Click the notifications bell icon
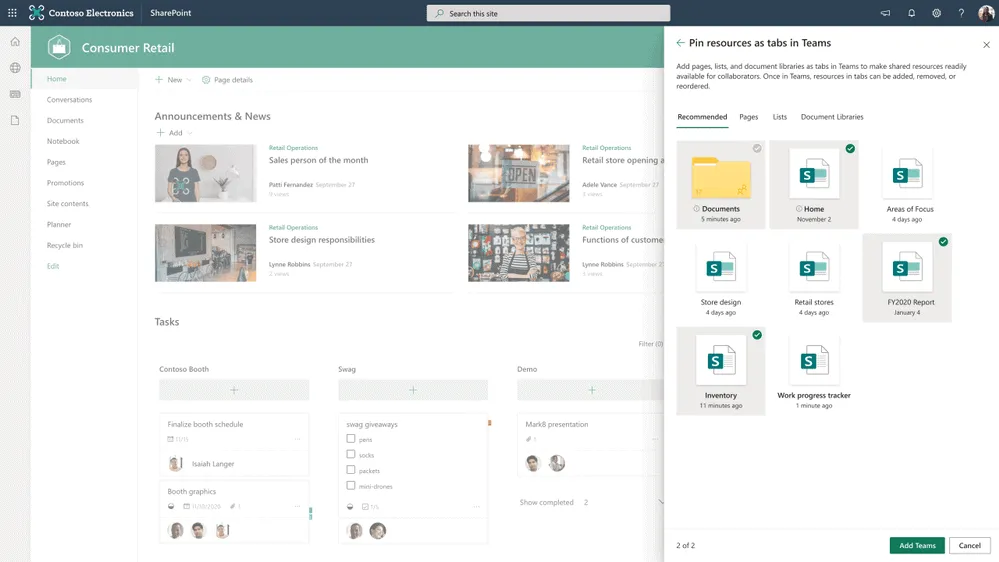 (x=911, y=13)
